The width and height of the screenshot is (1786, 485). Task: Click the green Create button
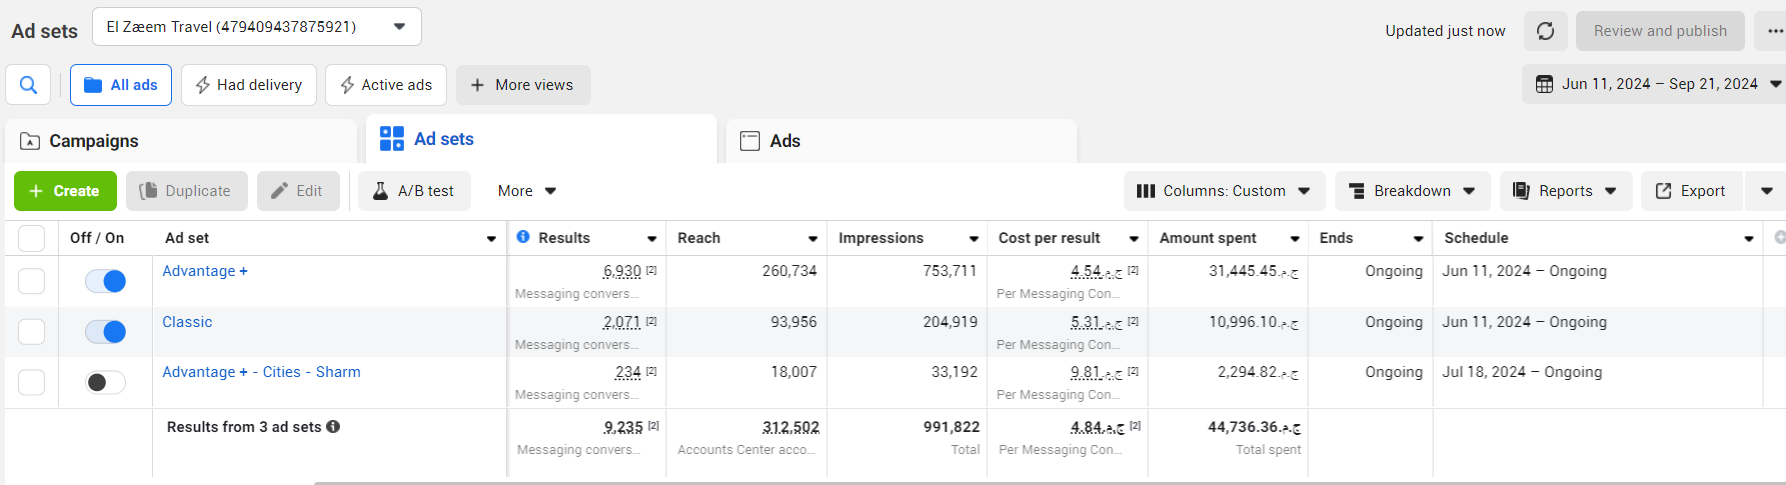pos(65,191)
